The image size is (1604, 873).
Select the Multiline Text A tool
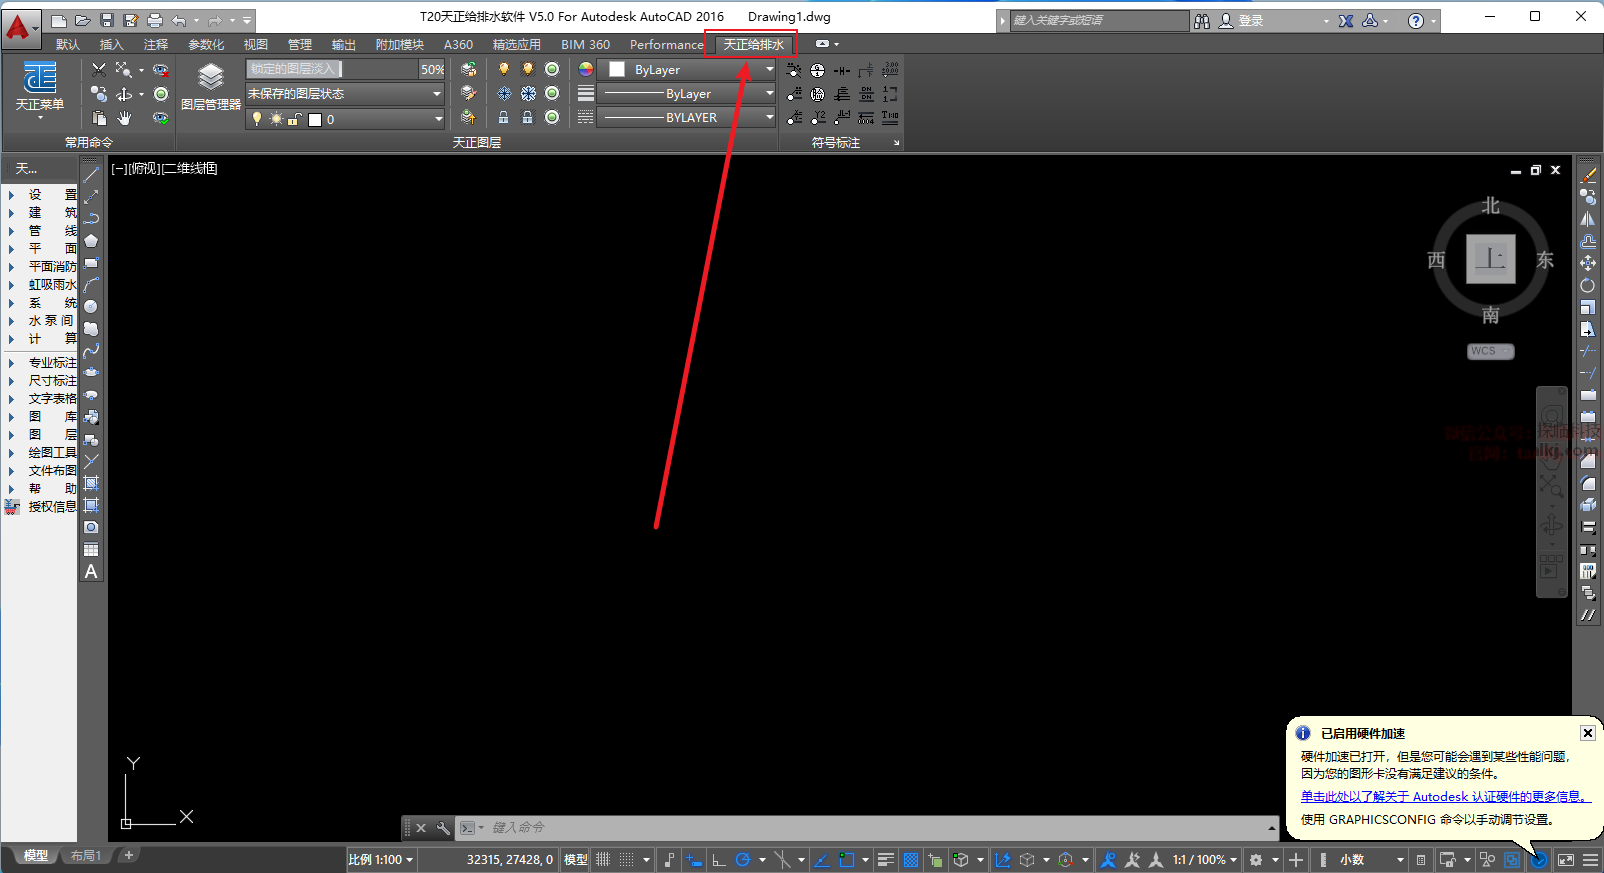tap(91, 572)
